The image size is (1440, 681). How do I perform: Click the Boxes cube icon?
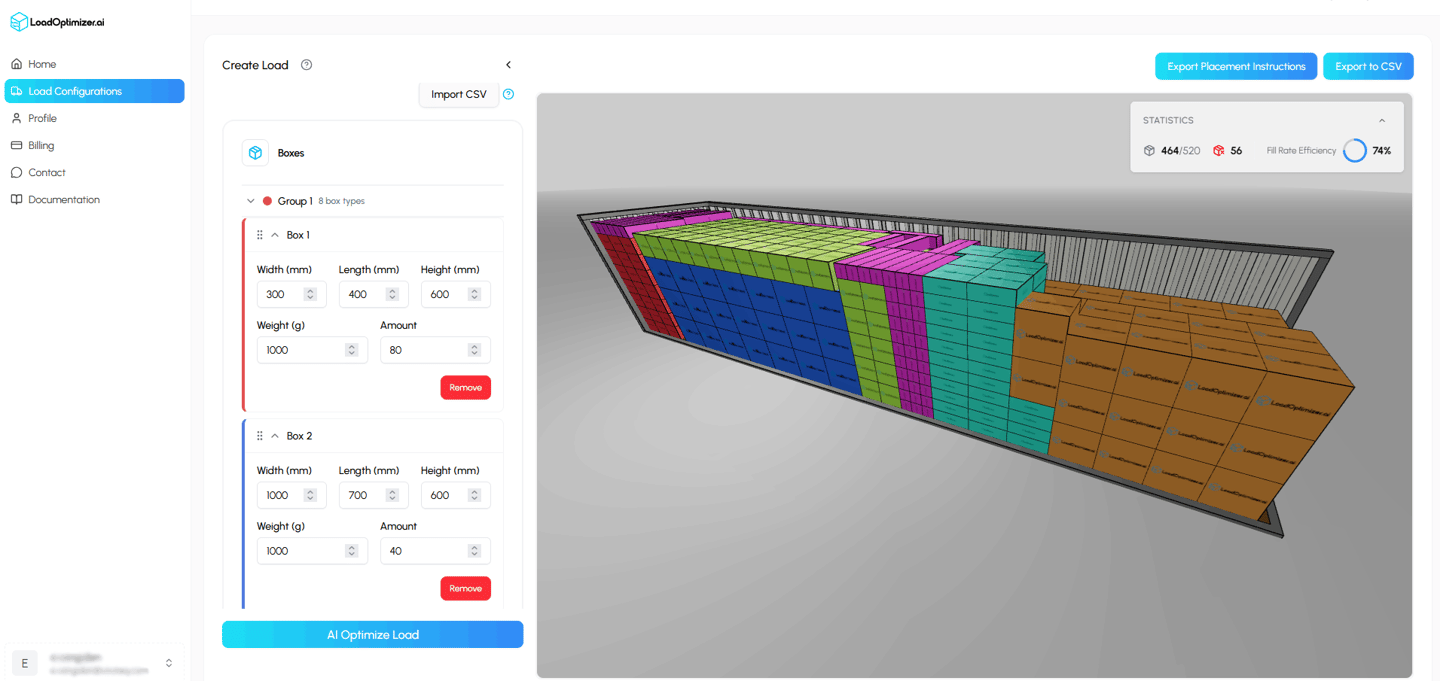pos(255,153)
